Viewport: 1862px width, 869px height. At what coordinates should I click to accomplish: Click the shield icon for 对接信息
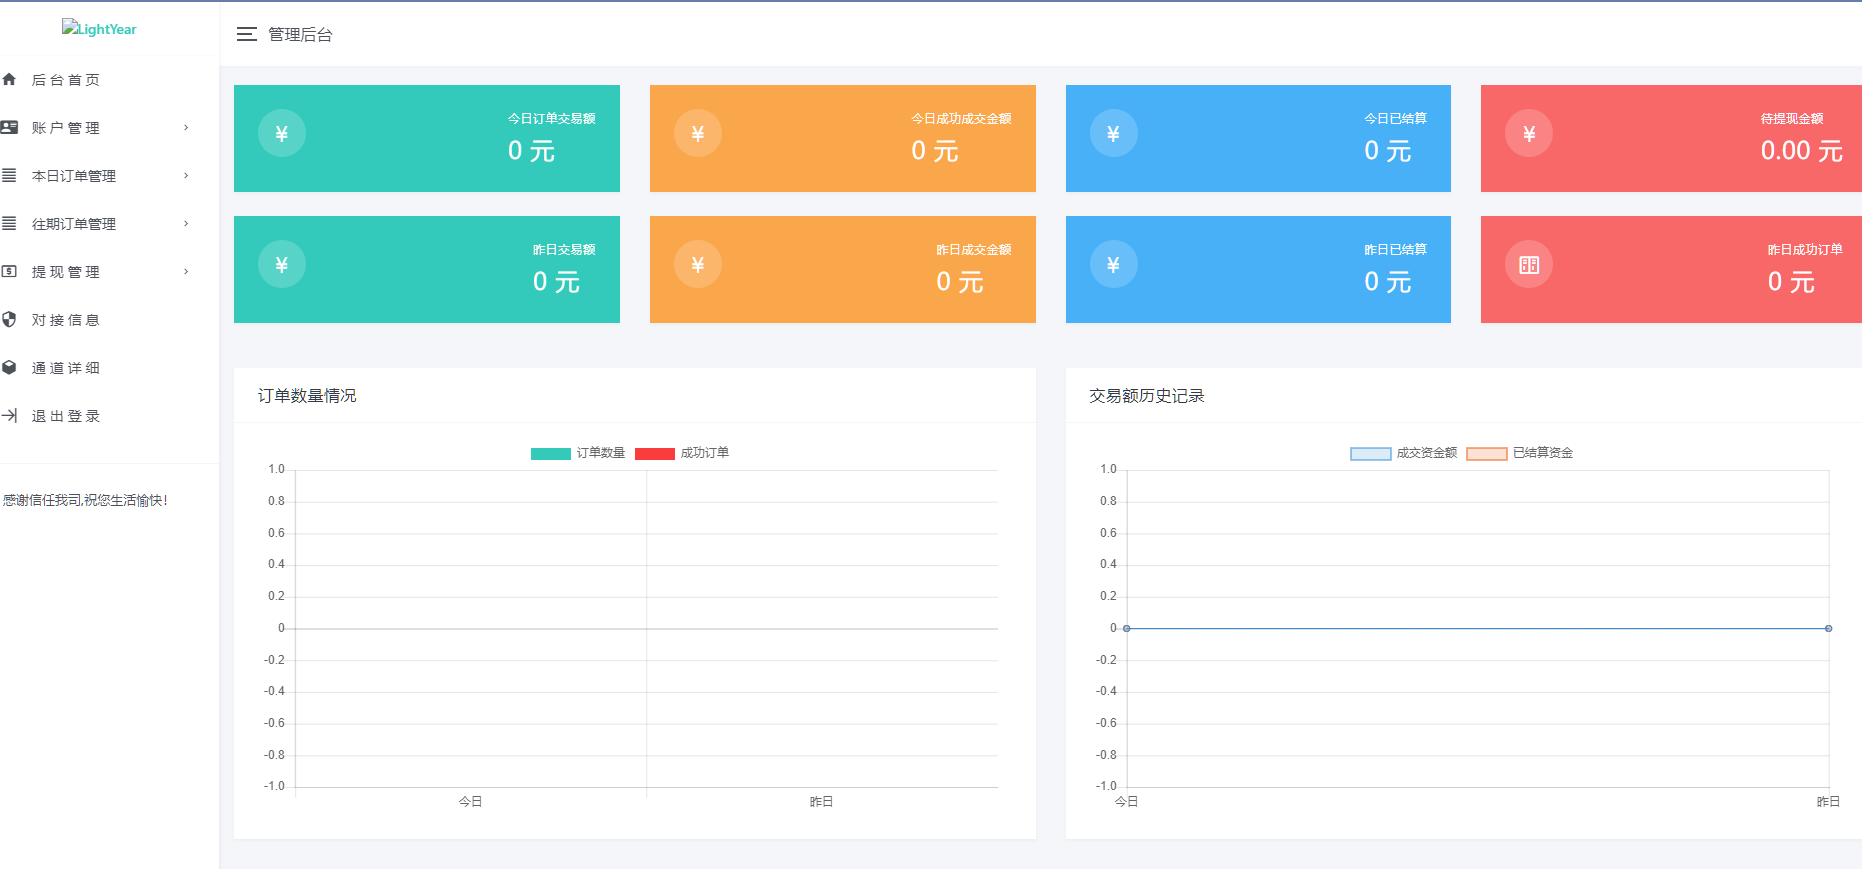(10, 319)
